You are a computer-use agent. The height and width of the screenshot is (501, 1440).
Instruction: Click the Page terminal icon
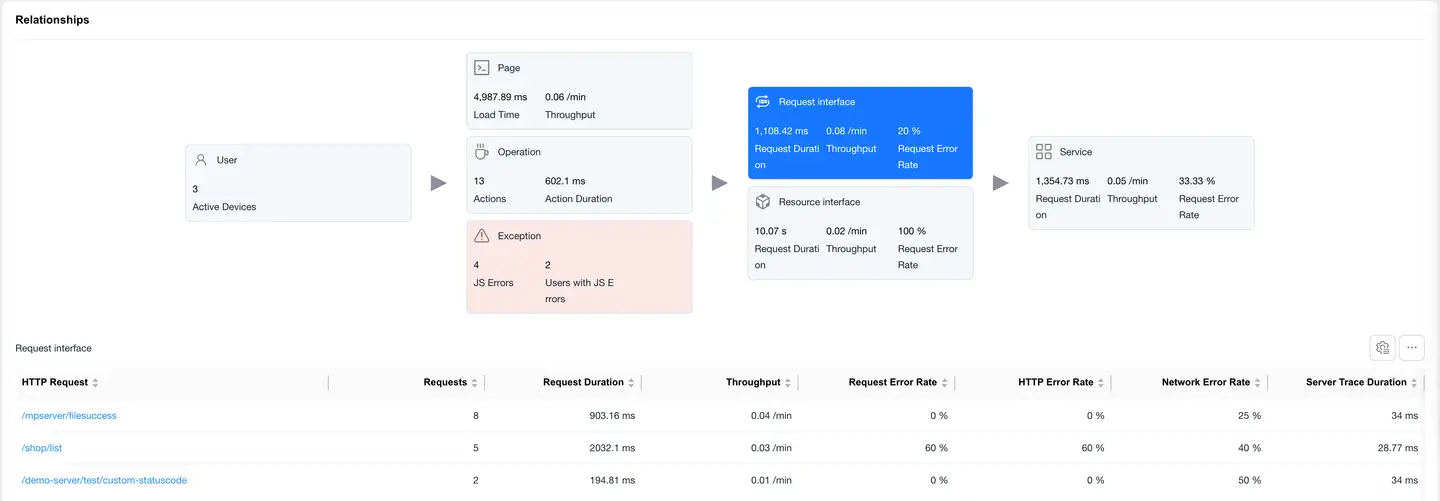coord(481,68)
